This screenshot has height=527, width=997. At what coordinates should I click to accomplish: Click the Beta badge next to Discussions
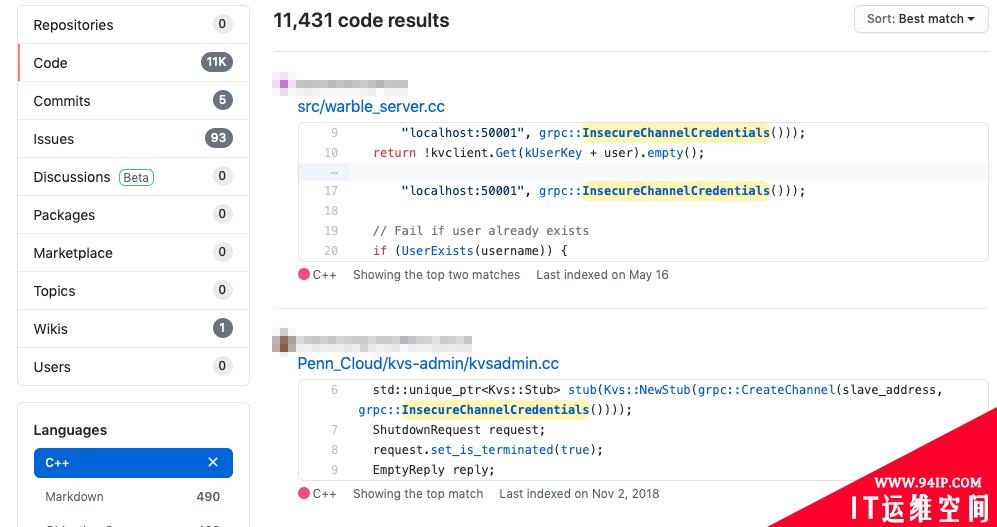136,177
